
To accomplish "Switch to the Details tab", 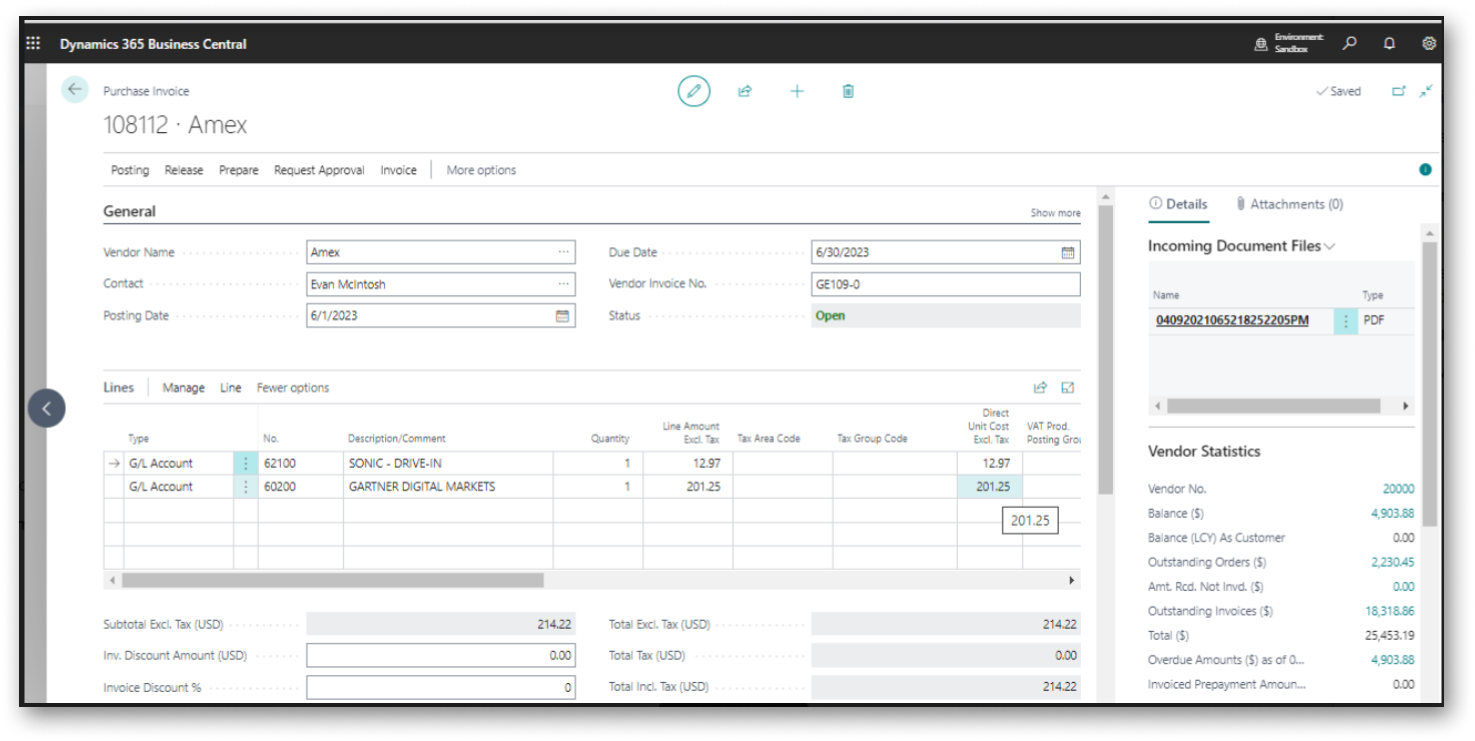I will (x=1178, y=204).
